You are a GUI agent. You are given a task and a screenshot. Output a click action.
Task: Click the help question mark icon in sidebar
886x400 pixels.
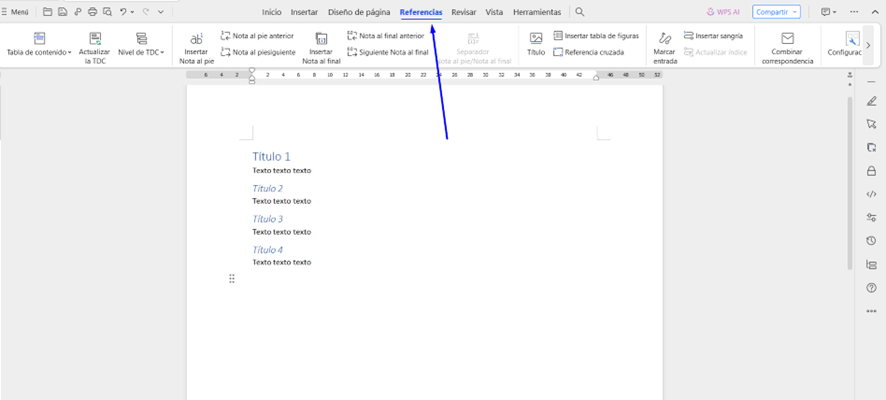[871, 288]
